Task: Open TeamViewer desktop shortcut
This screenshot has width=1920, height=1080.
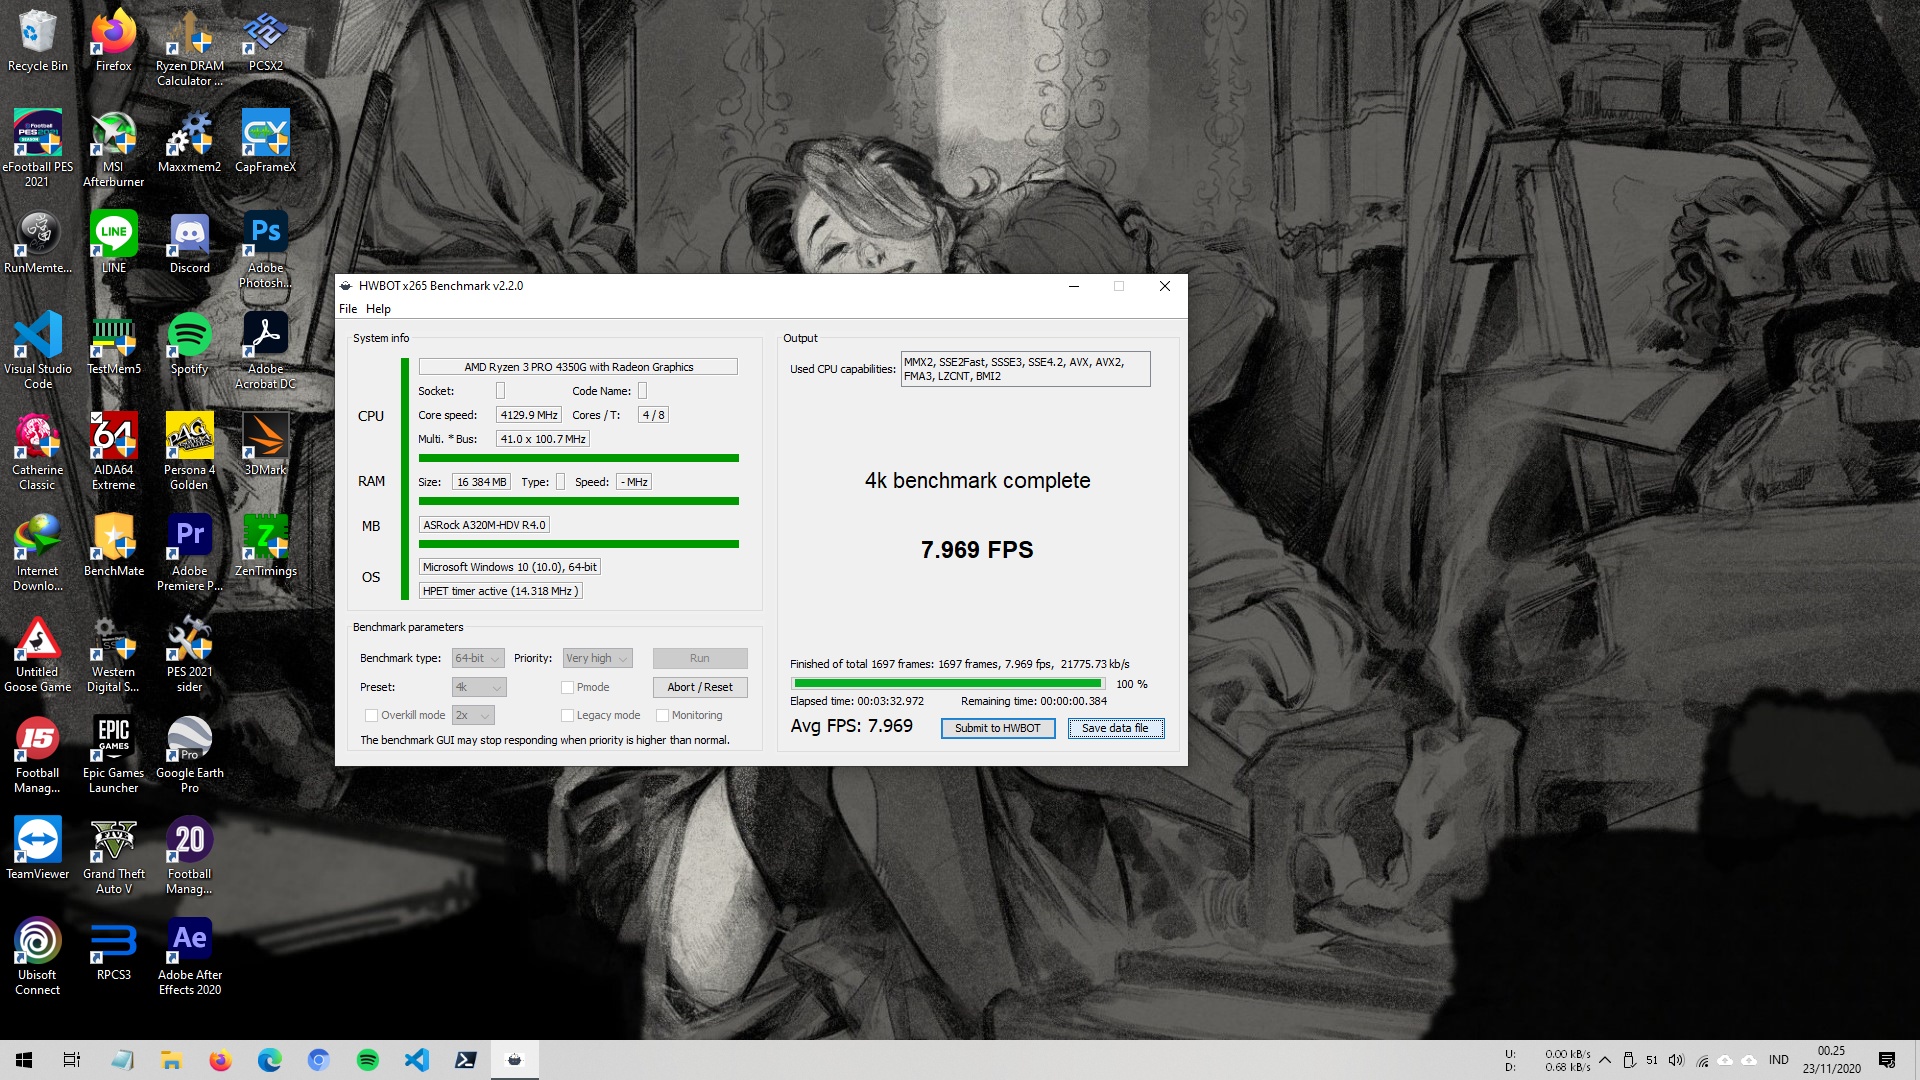Action: pos(37,849)
